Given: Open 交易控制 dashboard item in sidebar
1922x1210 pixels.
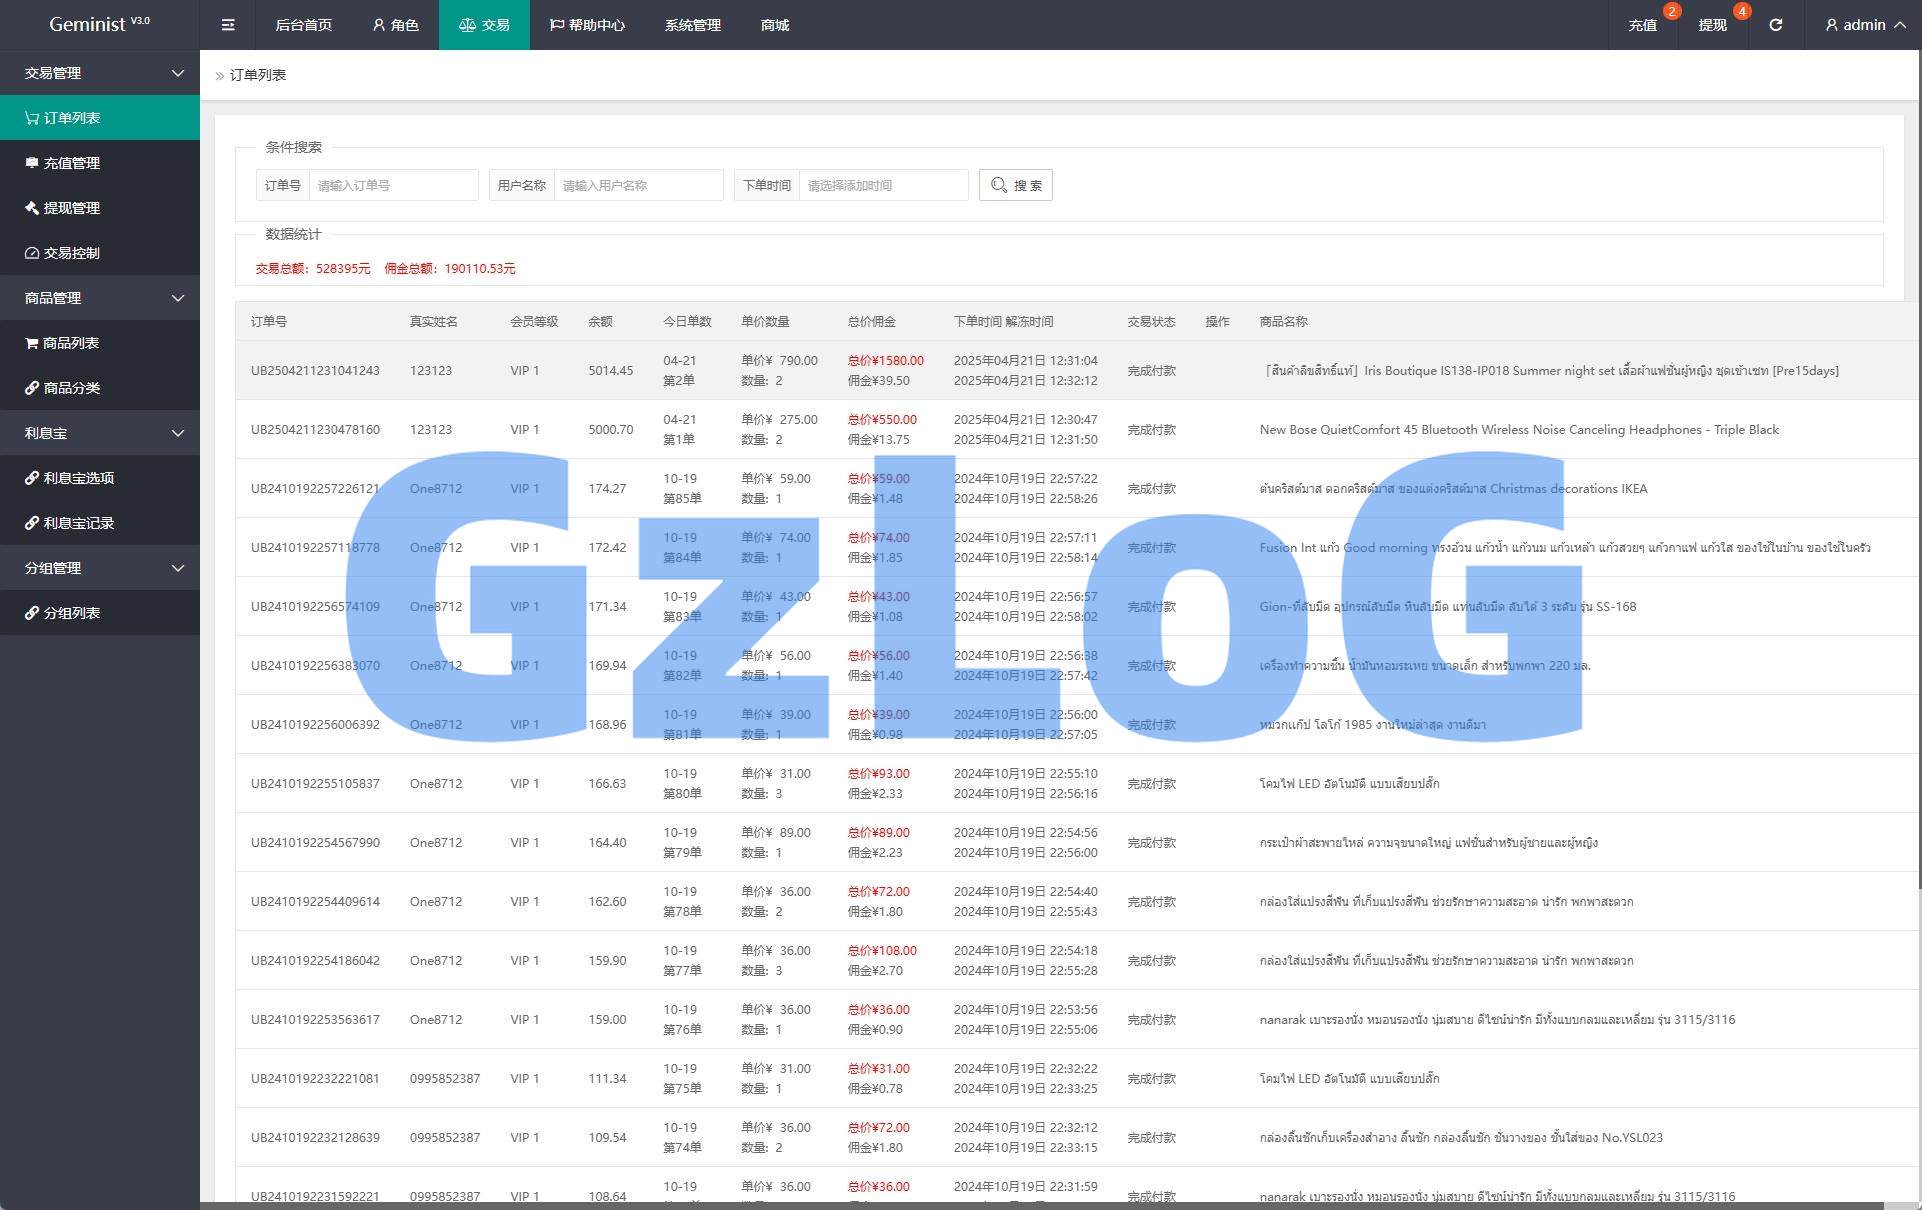Looking at the screenshot, I should [72, 253].
